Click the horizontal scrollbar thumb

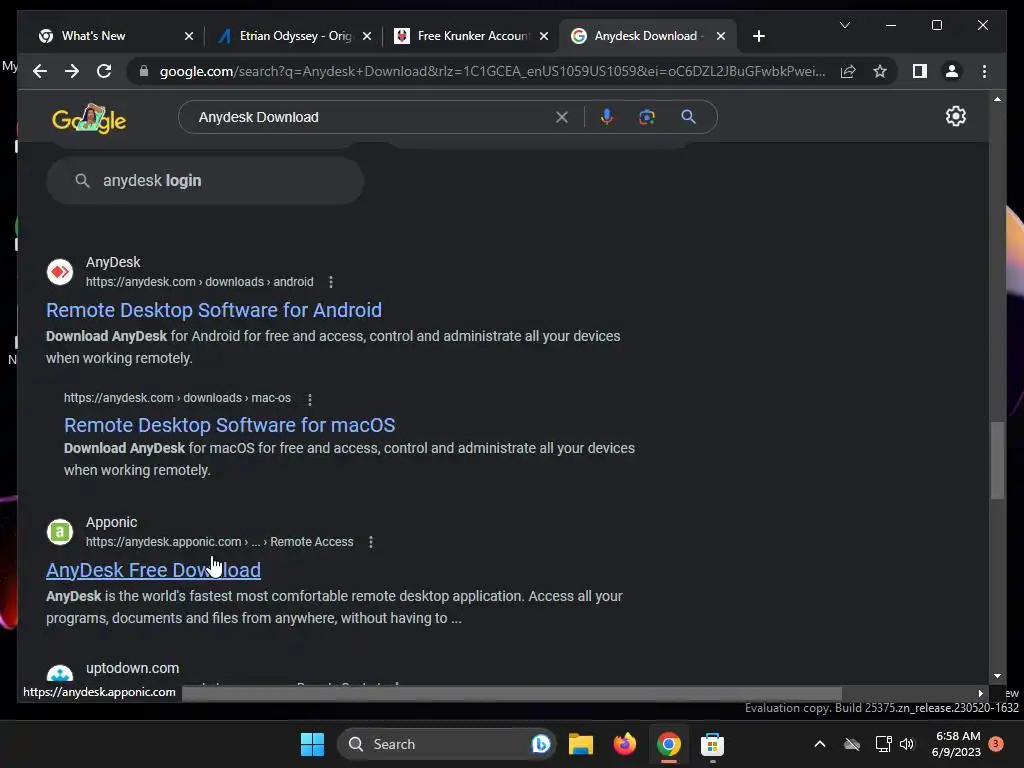click(x=511, y=693)
